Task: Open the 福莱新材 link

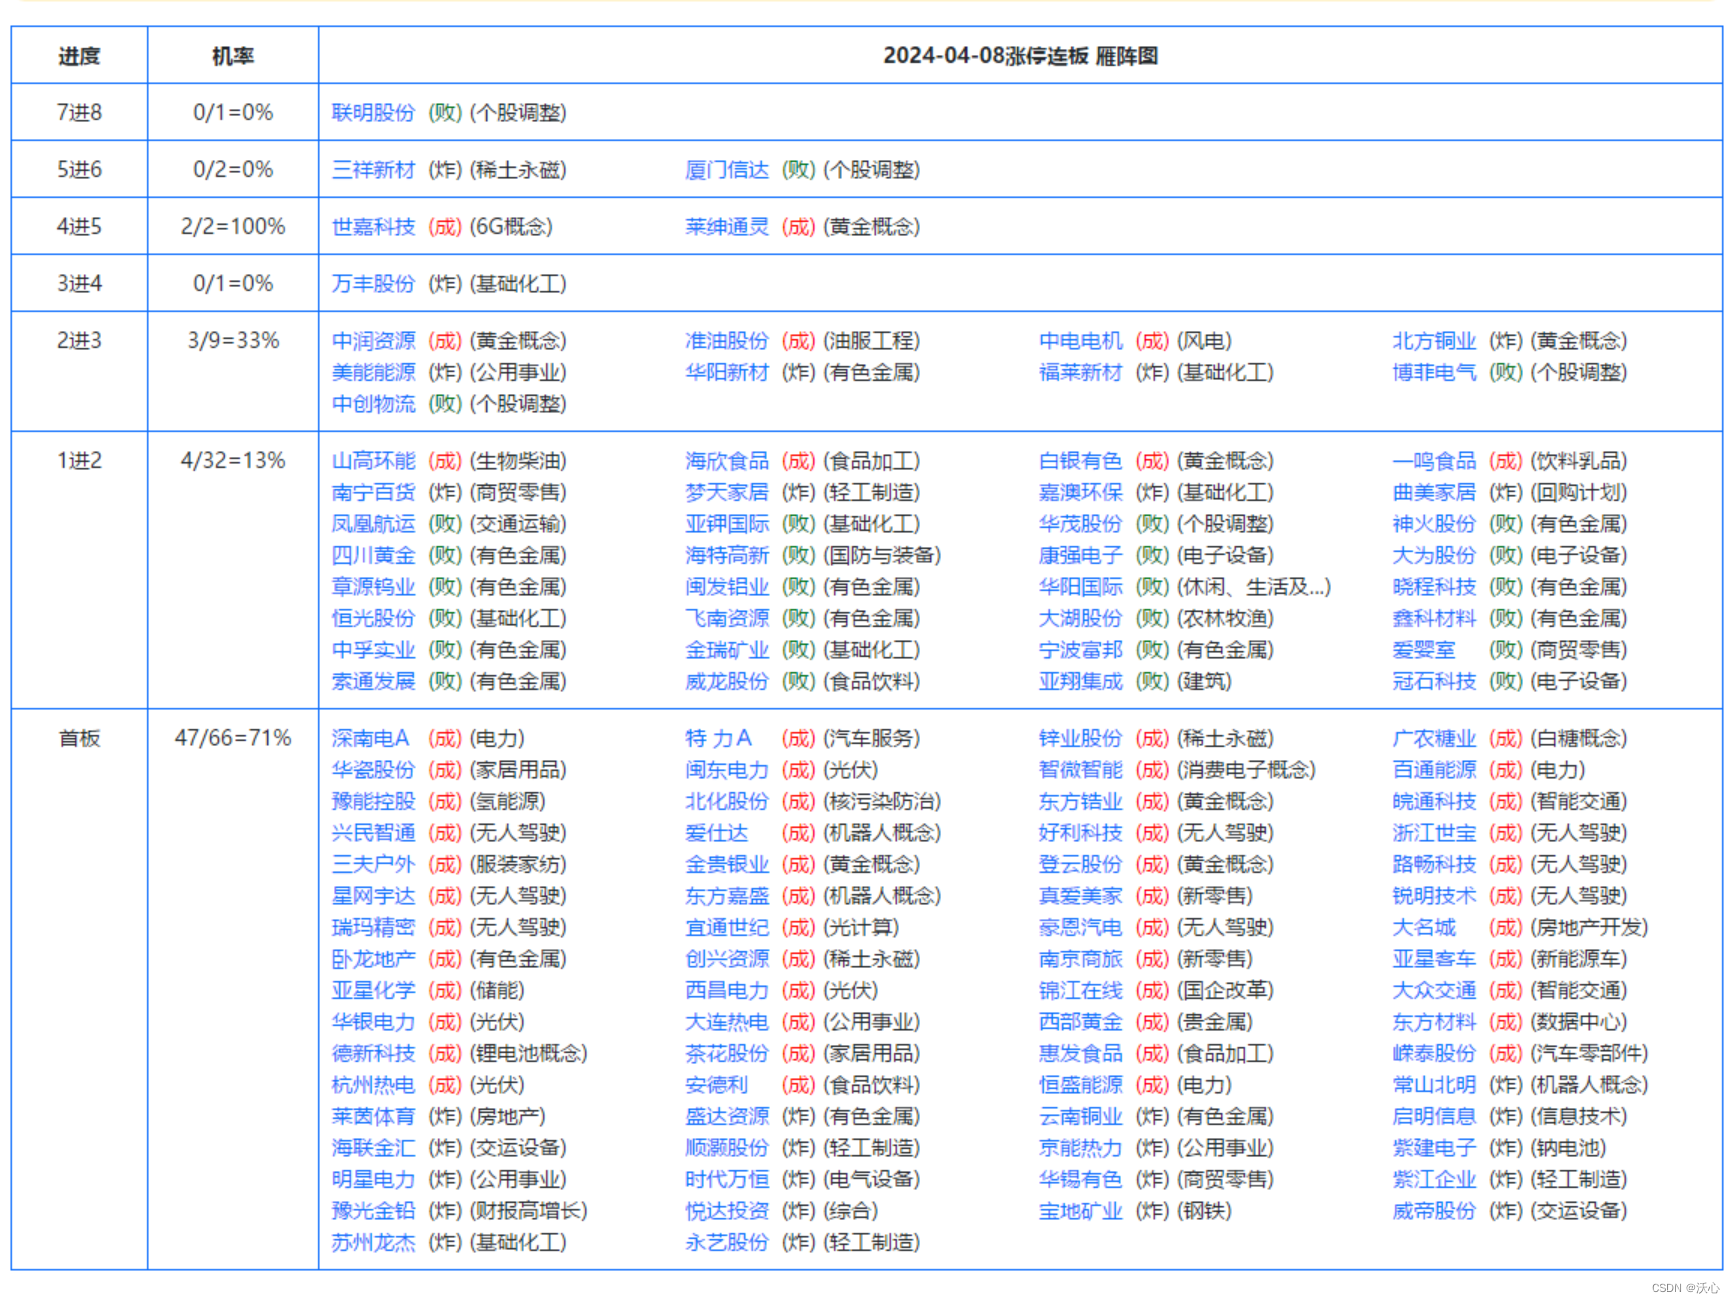Action: (1081, 372)
